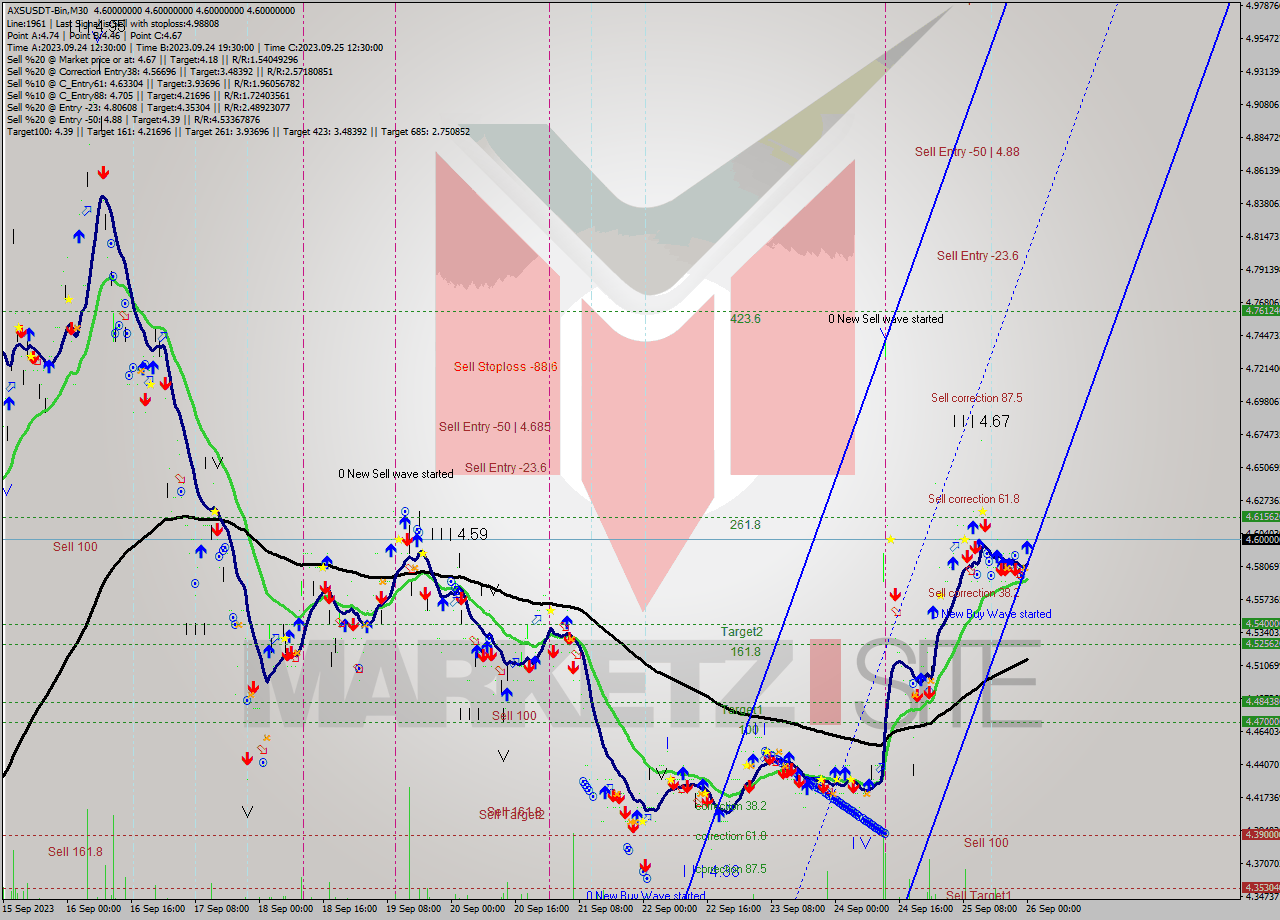Click the 'Sell correction 61.8' label
1280x920 pixels.
[974, 499]
